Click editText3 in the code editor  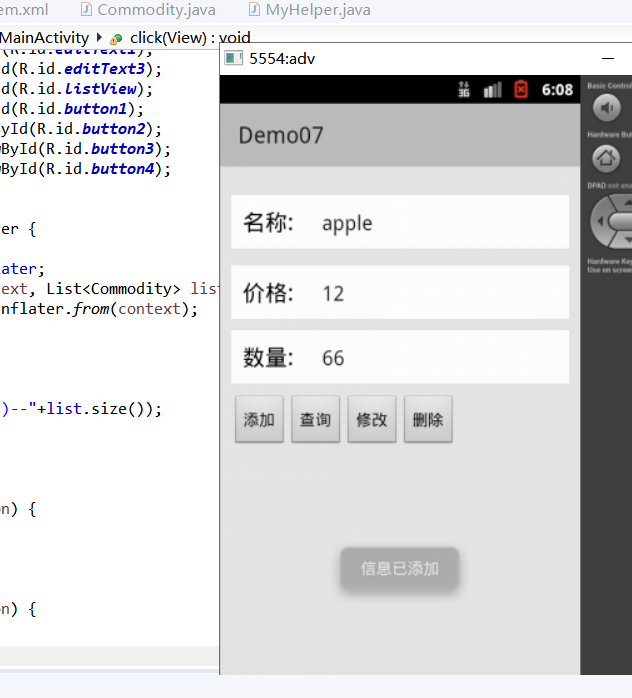coord(105,69)
